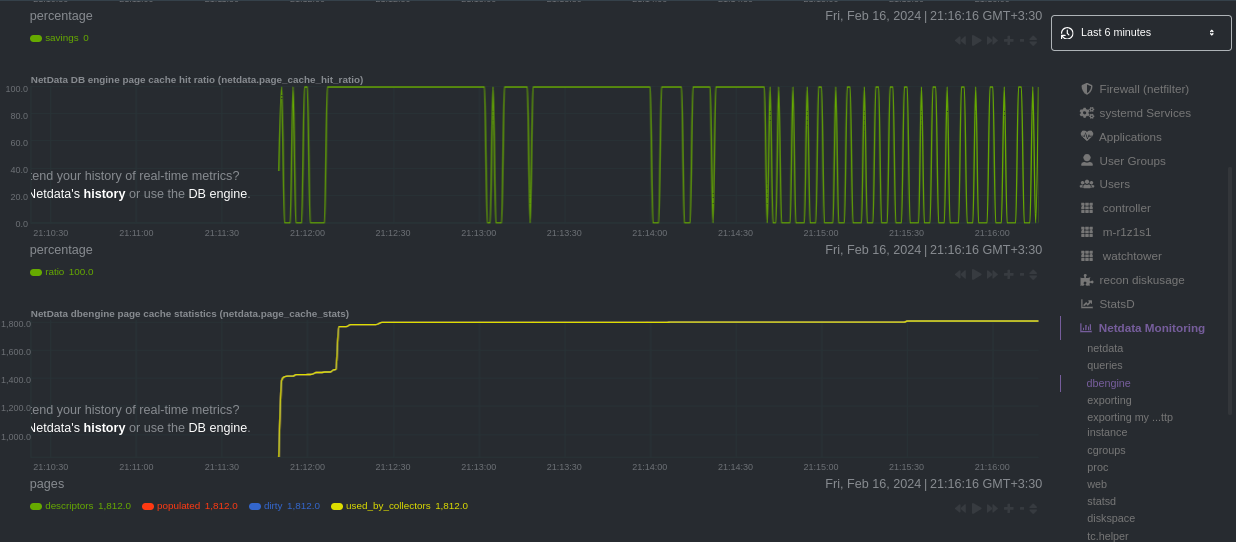
Task: Open Applications heartbeat icon in sidebar
Action: pyautogui.click(x=1087, y=136)
